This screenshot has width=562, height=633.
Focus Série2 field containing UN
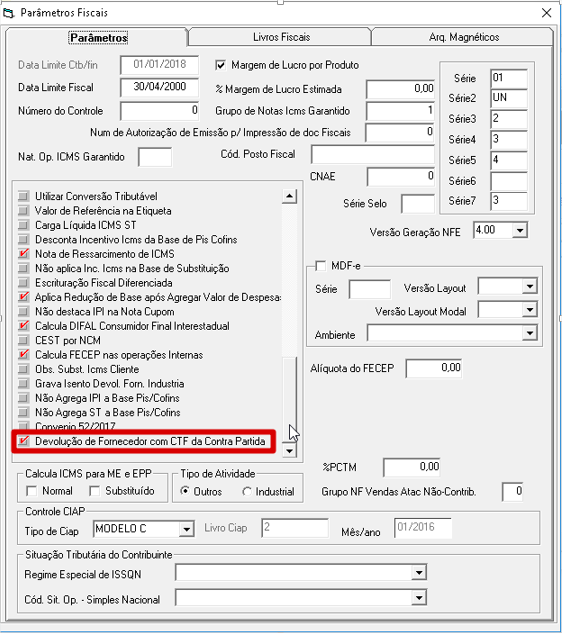click(x=509, y=98)
